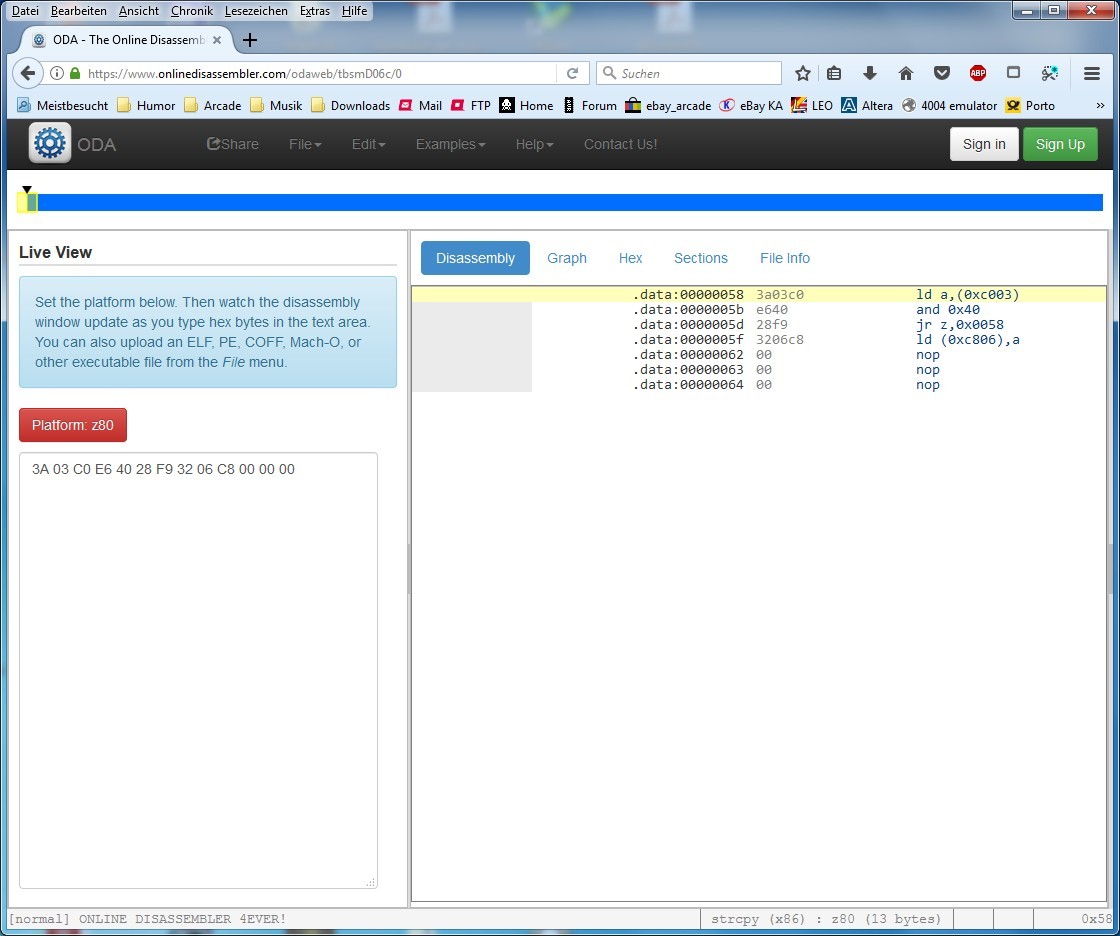The height and width of the screenshot is (936, 1120).
Task: Open the Pocket icon in toolbar
Action: click(941, 73)
